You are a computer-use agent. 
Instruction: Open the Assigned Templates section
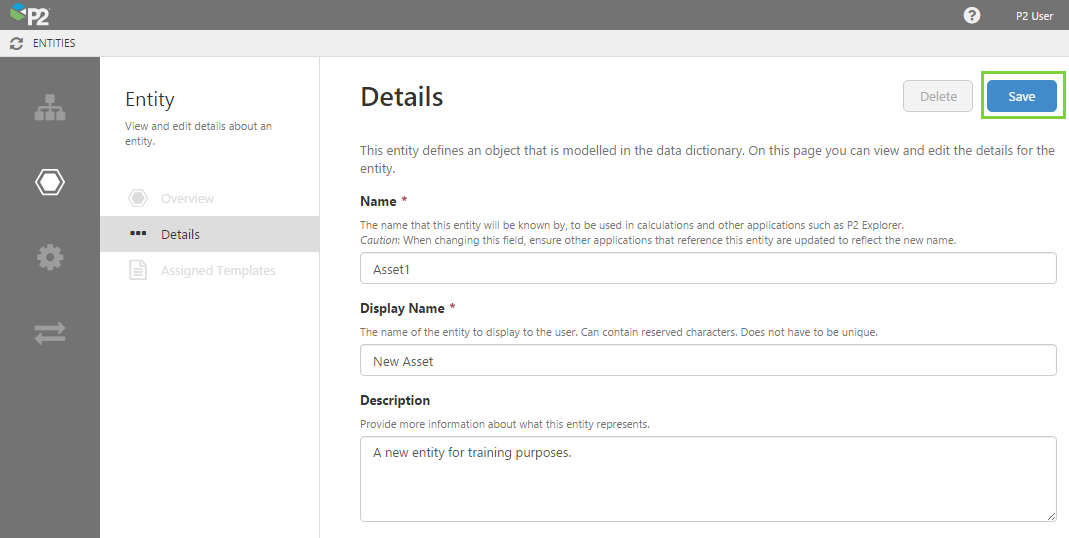point(218,270)
